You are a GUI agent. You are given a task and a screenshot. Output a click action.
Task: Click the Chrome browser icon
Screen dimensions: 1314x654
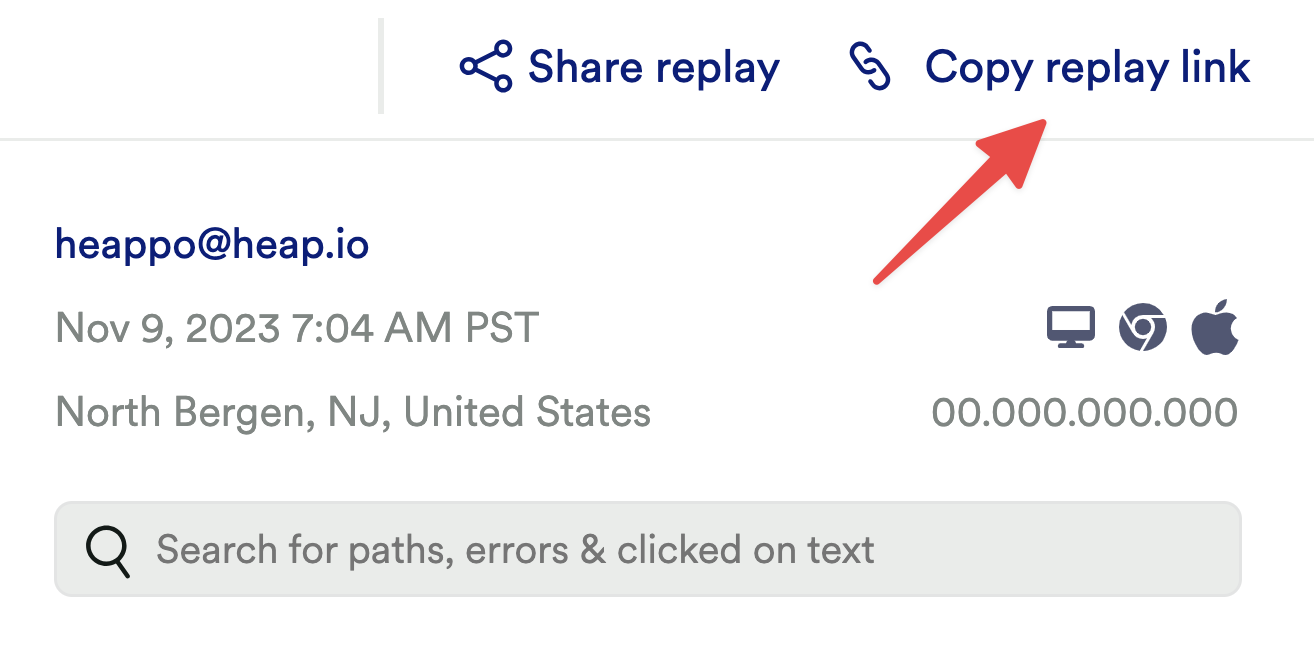click(x=1142, y=328)
